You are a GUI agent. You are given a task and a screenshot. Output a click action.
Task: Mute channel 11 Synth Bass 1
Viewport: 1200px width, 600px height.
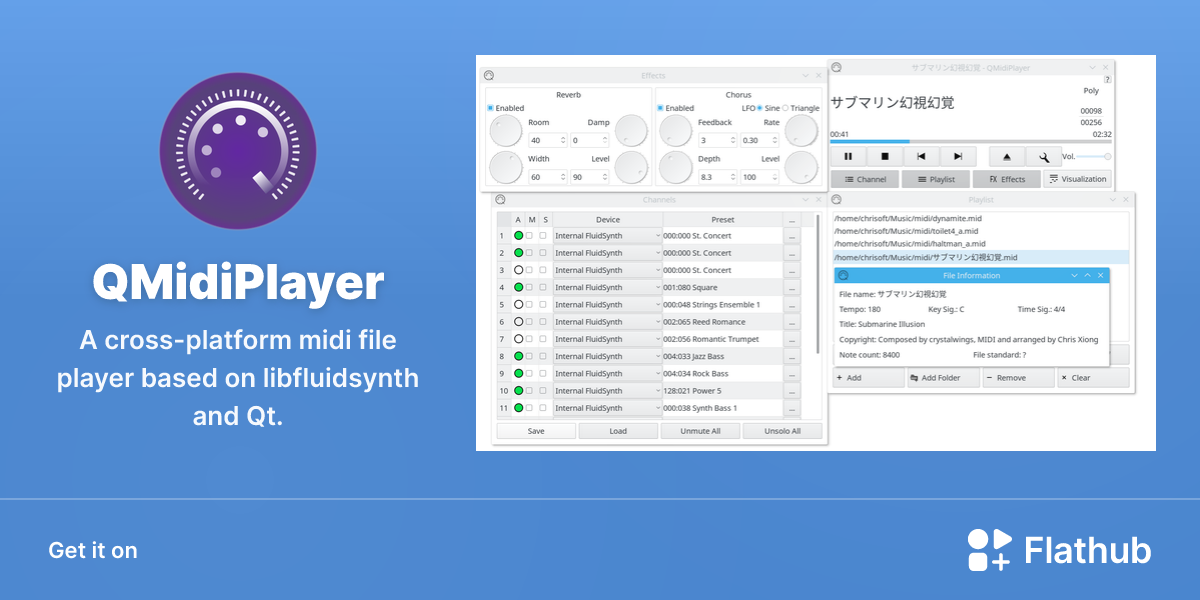pos(531,408)
